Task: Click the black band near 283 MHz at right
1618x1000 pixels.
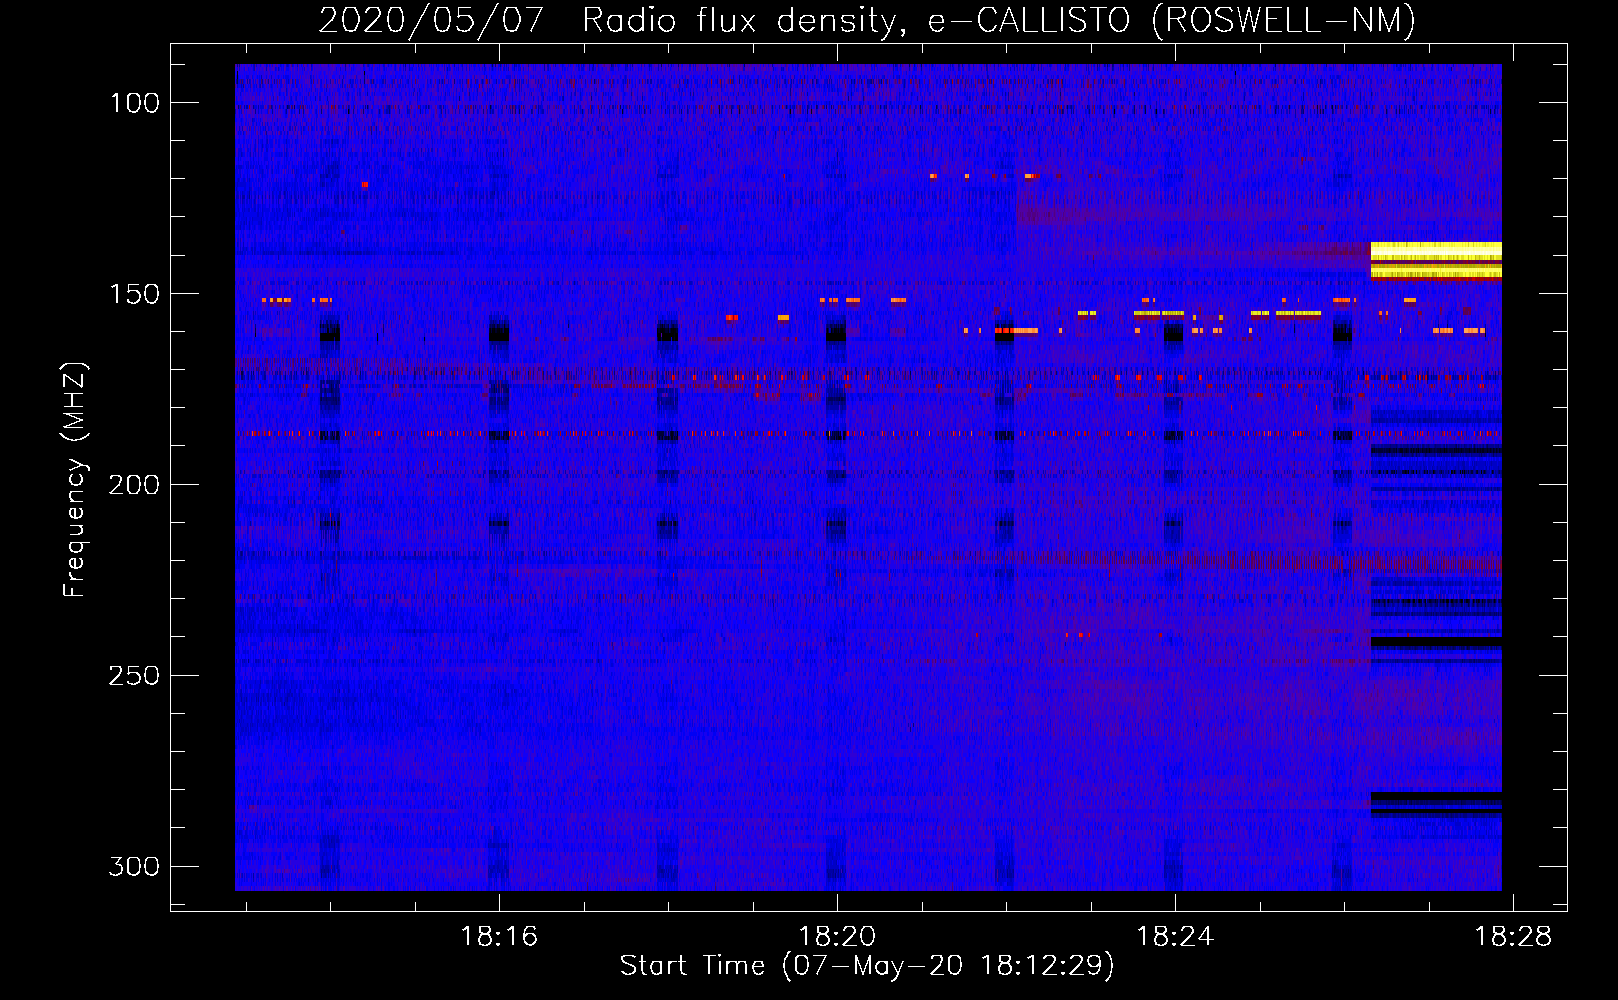Action: (1436, 797)
